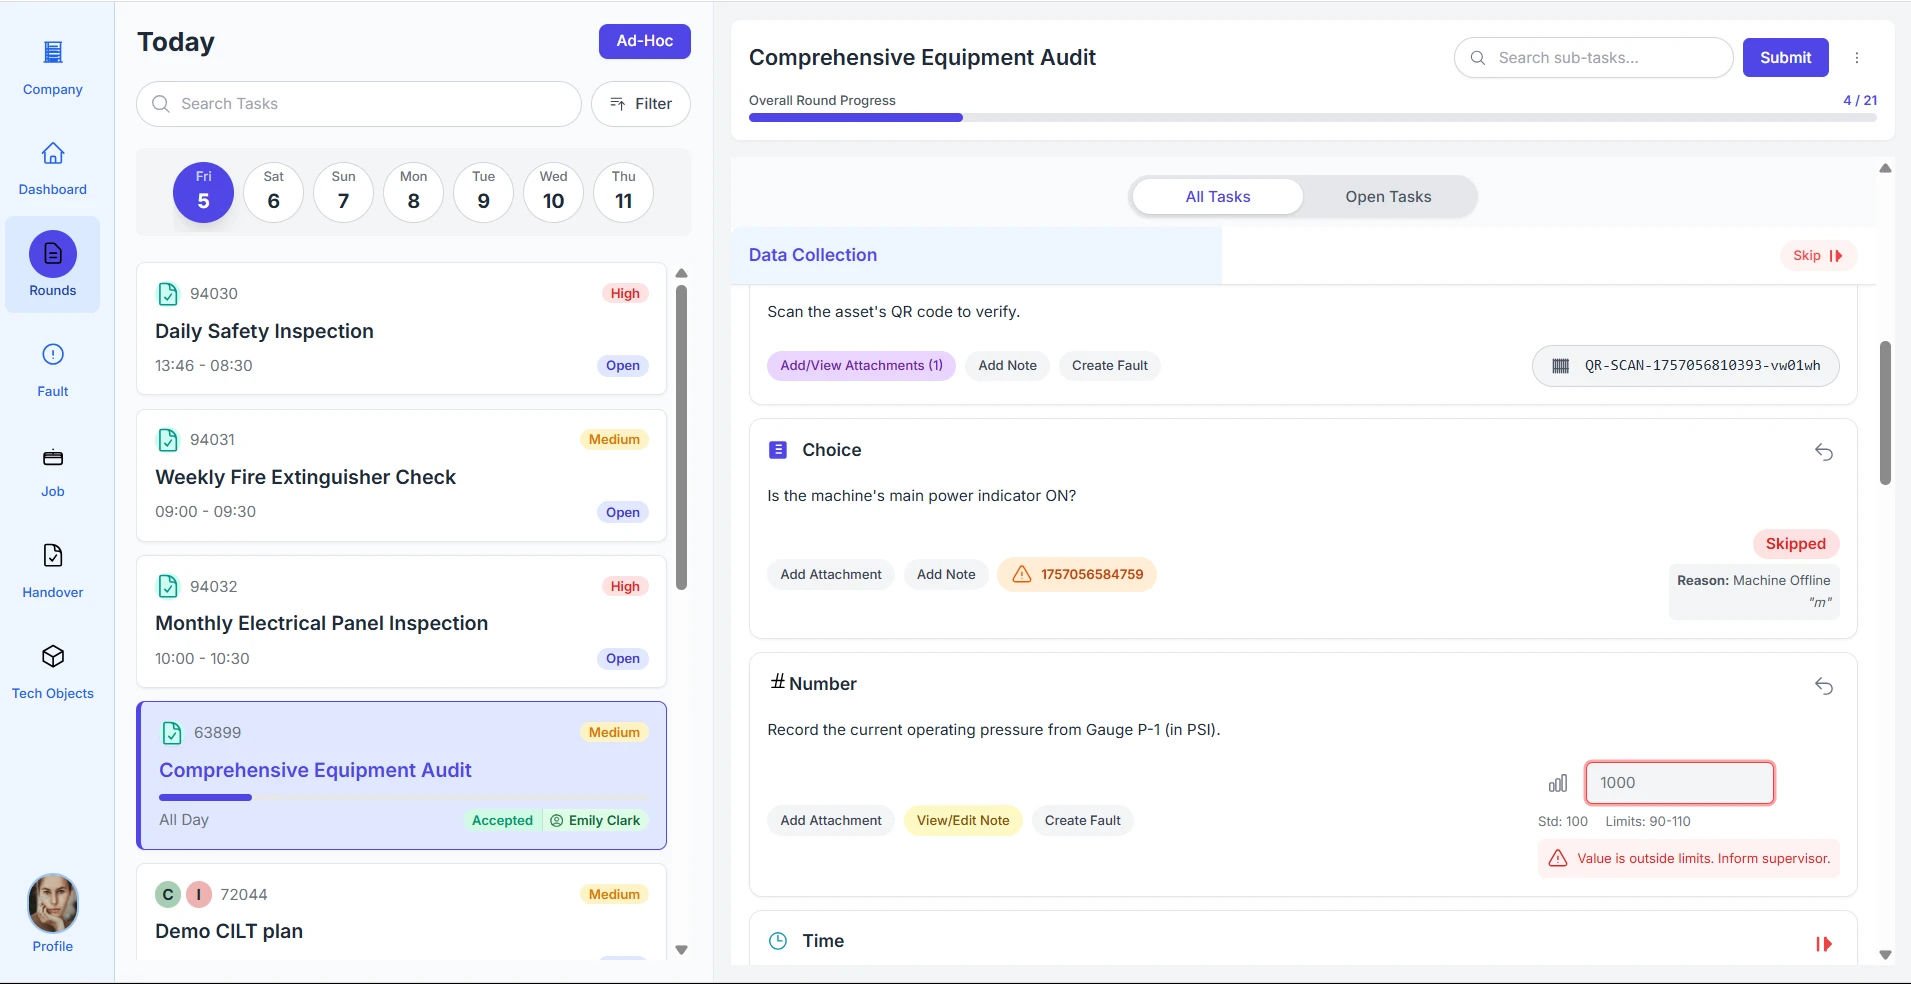The image size is (1911, 984).
Task: Go to Dashboard home icon
Action: [x=53, y=154]
